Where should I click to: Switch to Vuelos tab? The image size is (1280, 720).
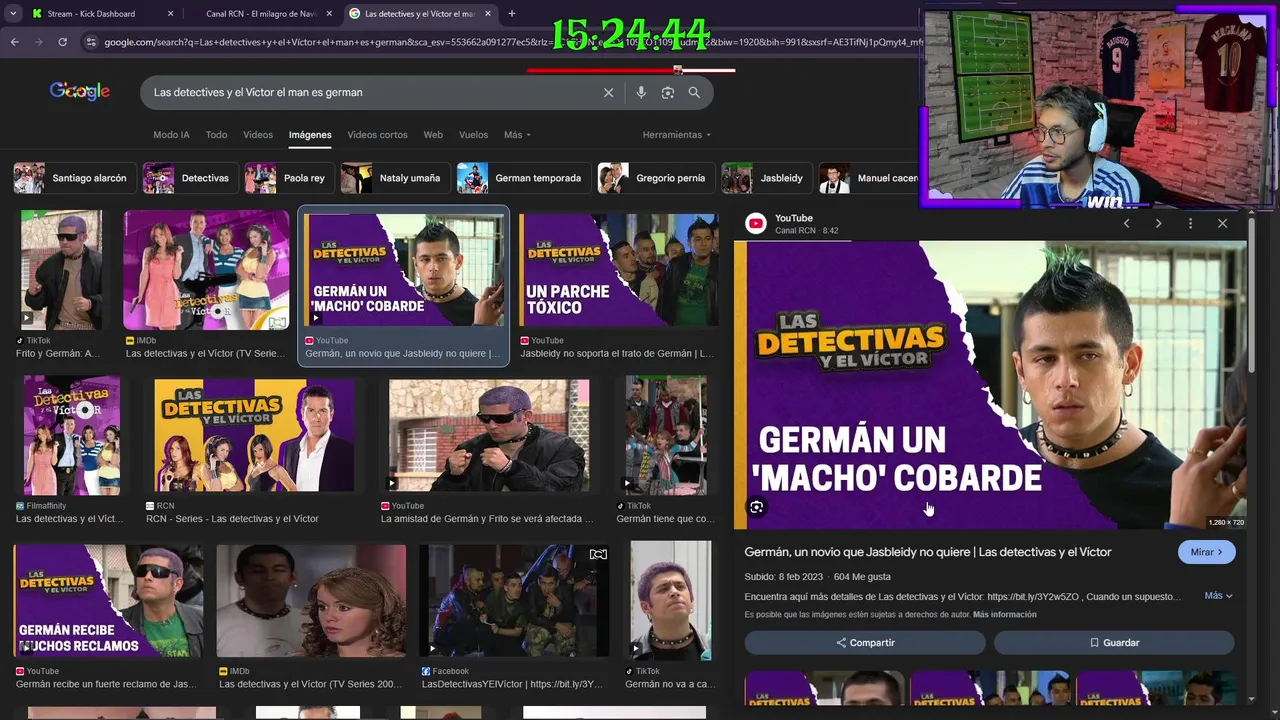473,135
